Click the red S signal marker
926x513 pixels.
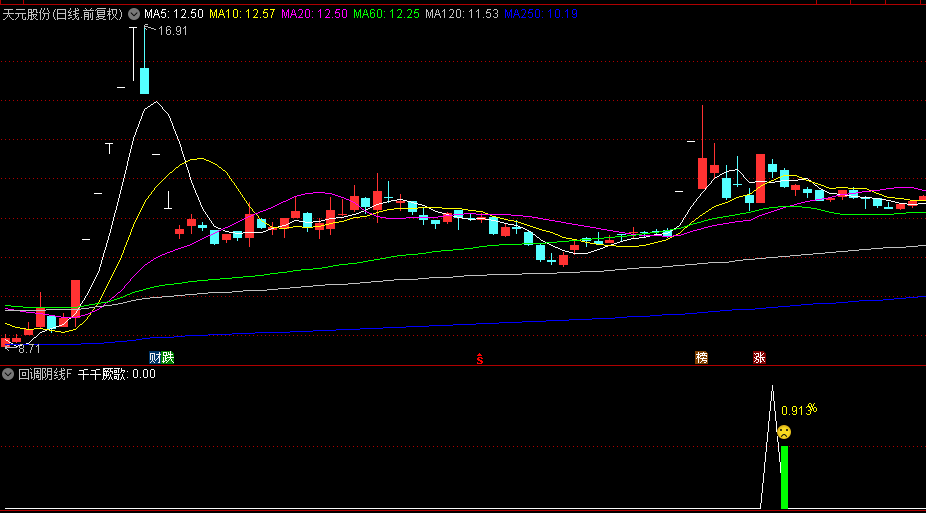pyautogui.click(x=480, y=358)
